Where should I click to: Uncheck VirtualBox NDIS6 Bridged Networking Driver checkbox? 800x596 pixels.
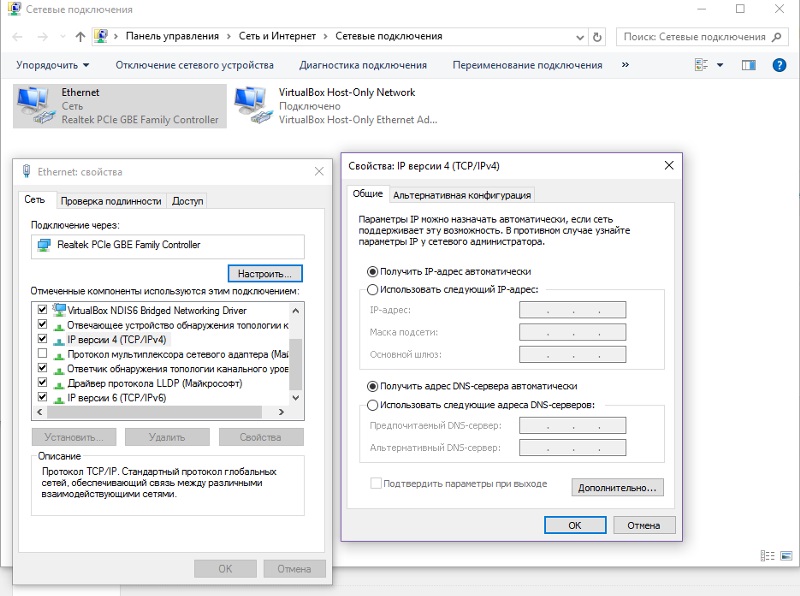tap(42, 309)
